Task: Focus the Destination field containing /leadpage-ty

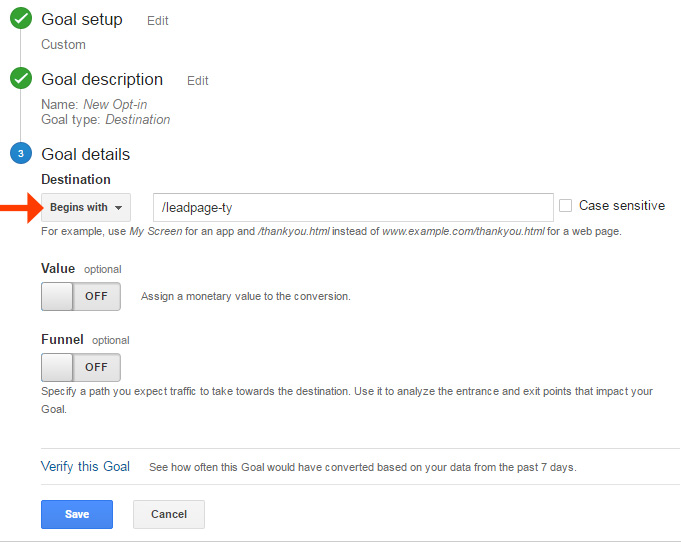Action: [x=352, y=207]
